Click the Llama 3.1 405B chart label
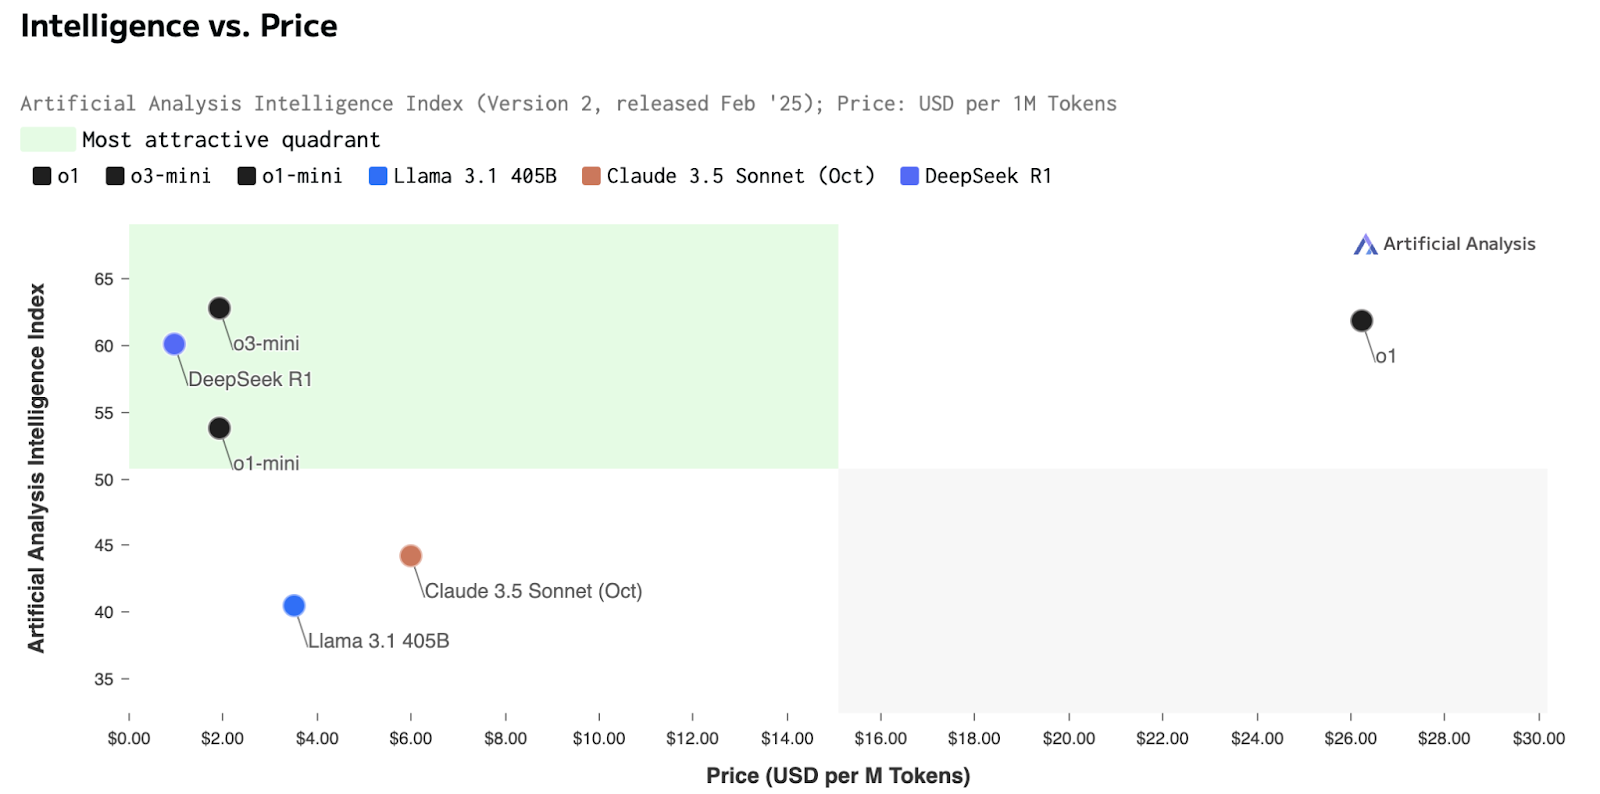This screenshot has width=1600, height=794. pos(378,641)
